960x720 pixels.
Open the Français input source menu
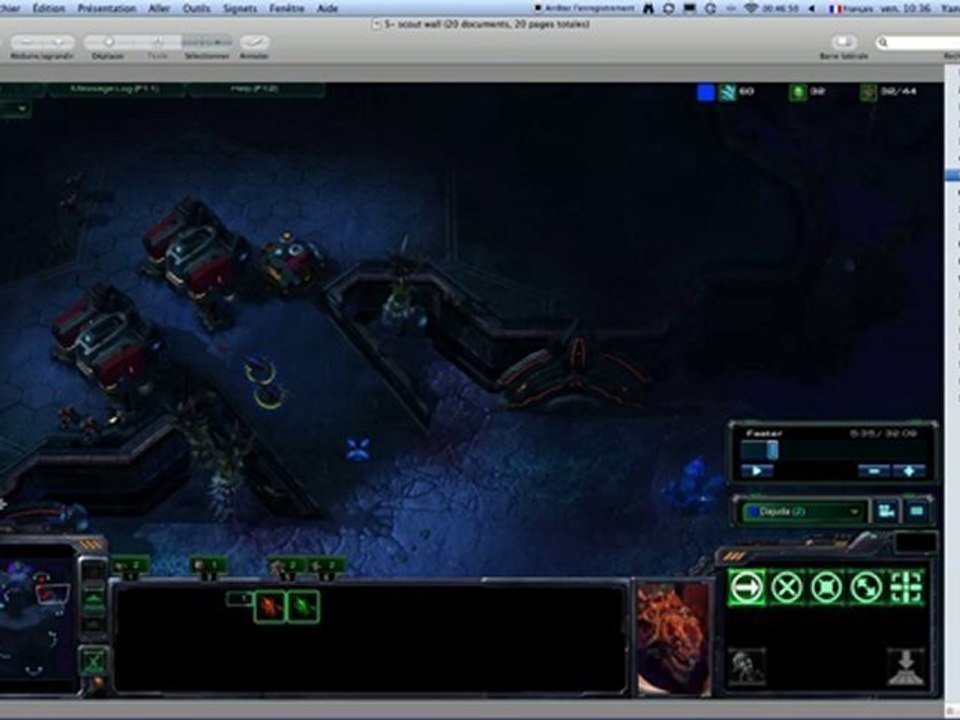pyautogui.click(x=850, y=8)
